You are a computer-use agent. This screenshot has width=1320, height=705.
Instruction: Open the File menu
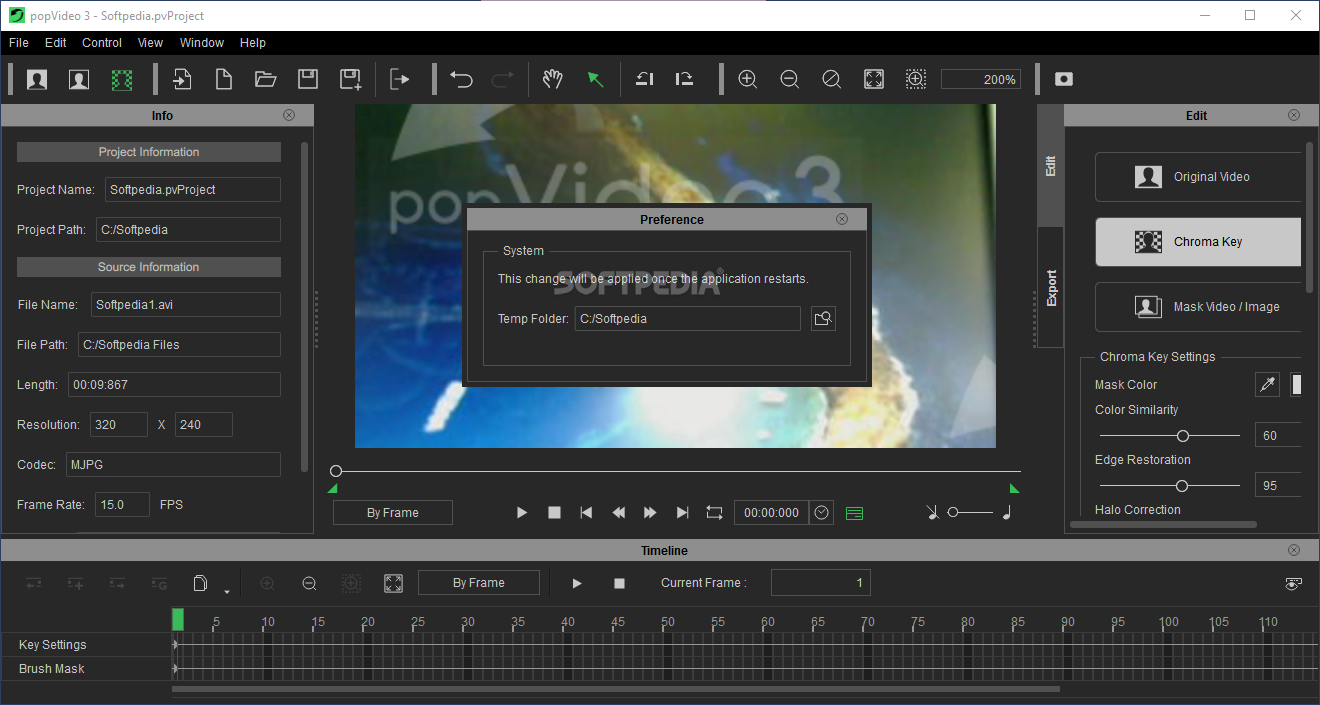click(x=19, y=43)
